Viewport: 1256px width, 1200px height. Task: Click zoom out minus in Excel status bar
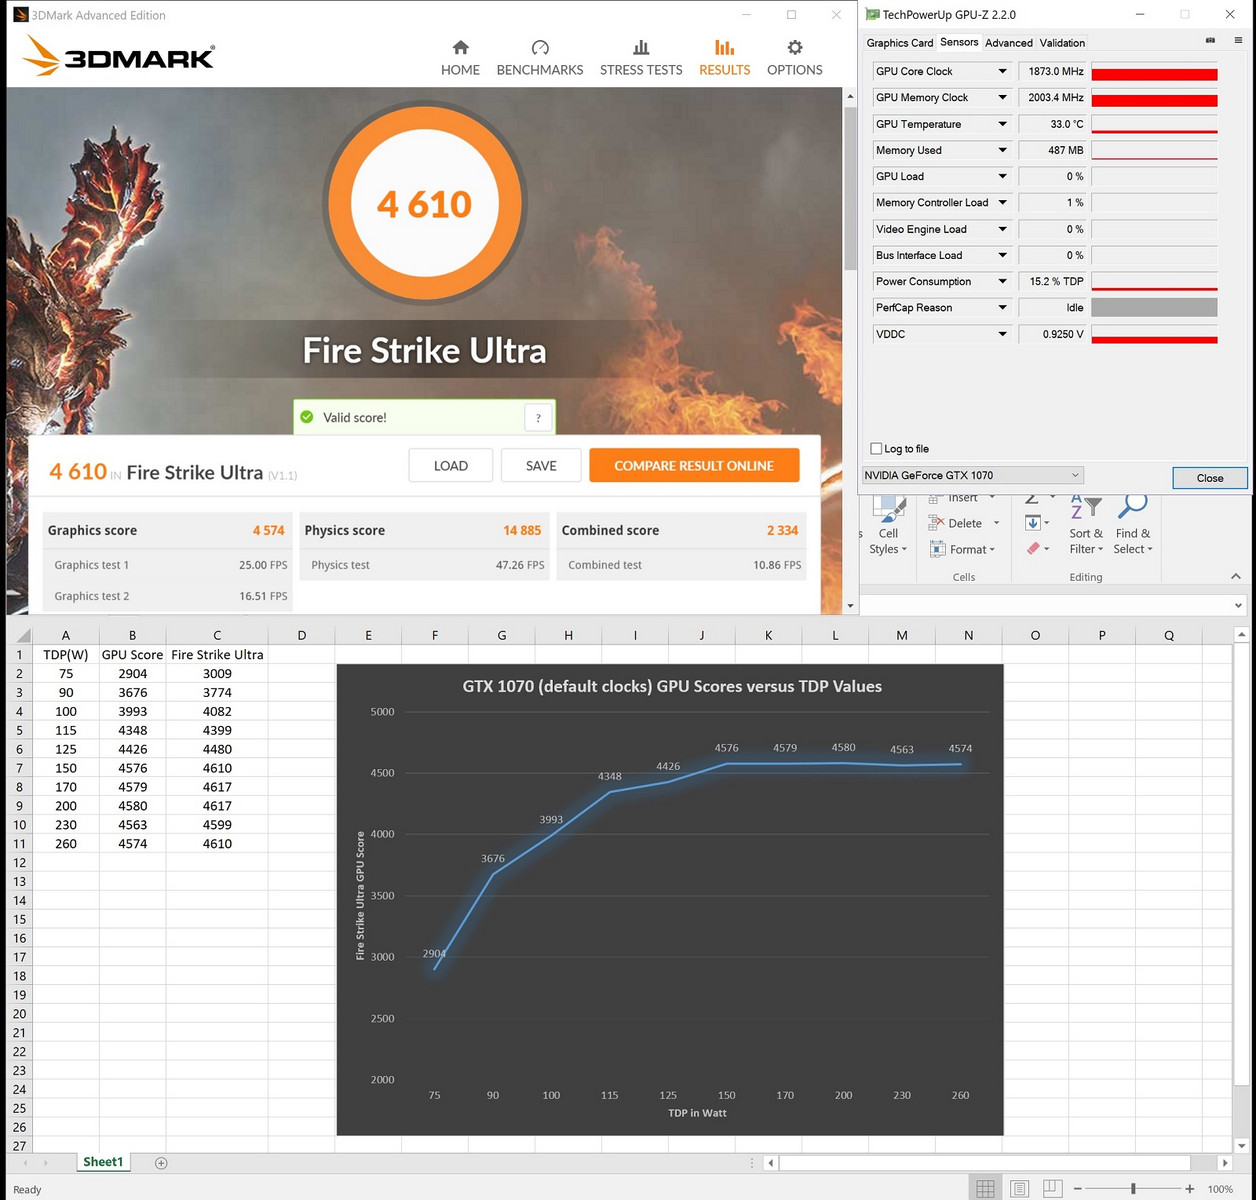(x=1078, y=1189)
